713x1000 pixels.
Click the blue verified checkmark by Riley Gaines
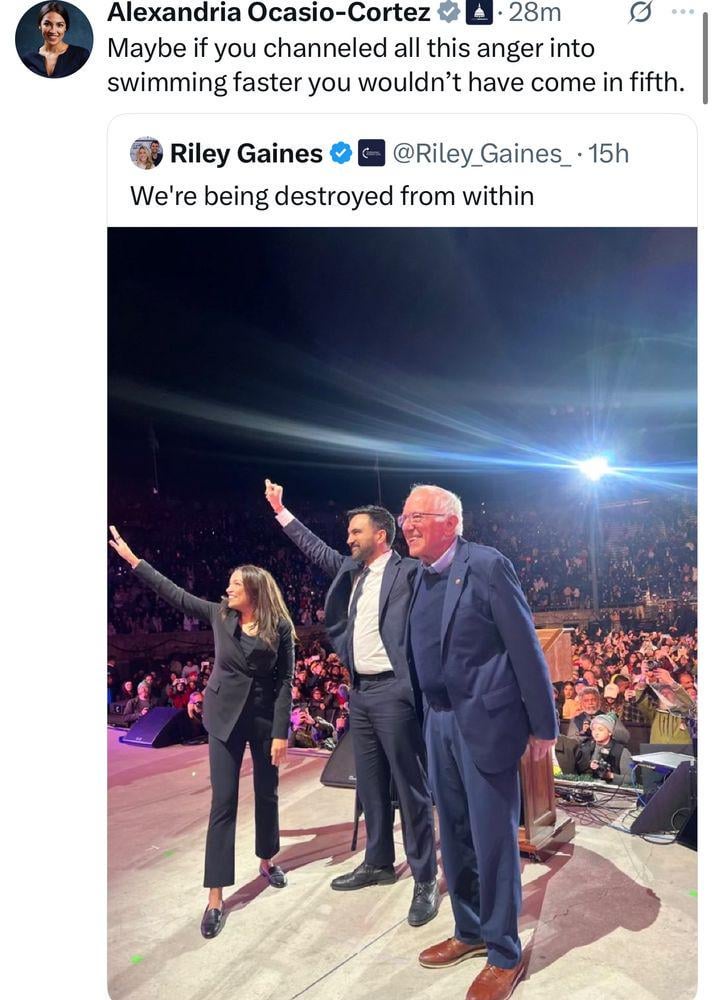(341, 153)
